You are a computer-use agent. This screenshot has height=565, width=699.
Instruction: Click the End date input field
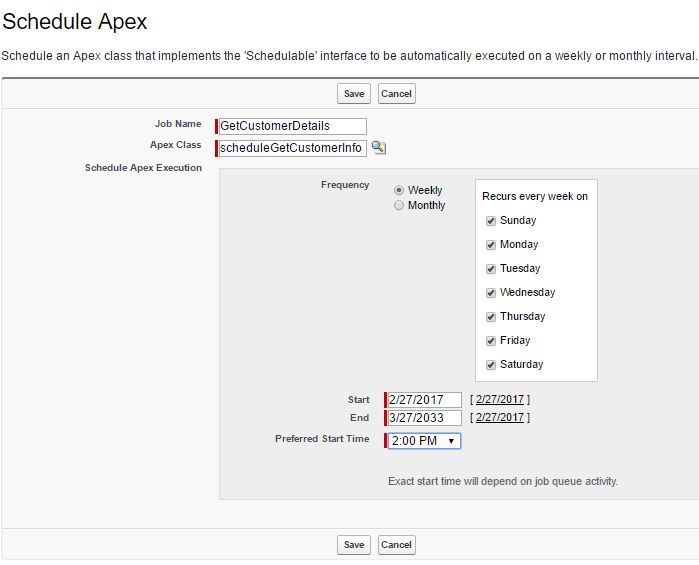point(424,418)
